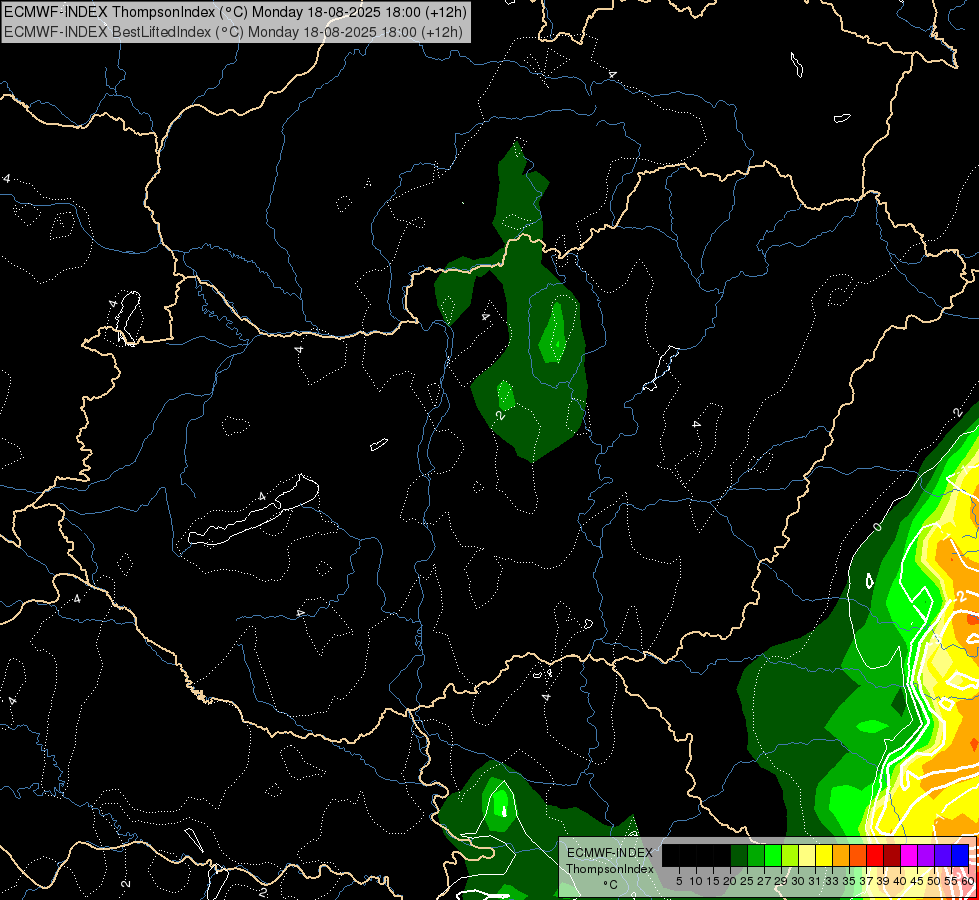Pick the purple 45–50 legend swatch
979x900 pixels.
pos(926,855)
